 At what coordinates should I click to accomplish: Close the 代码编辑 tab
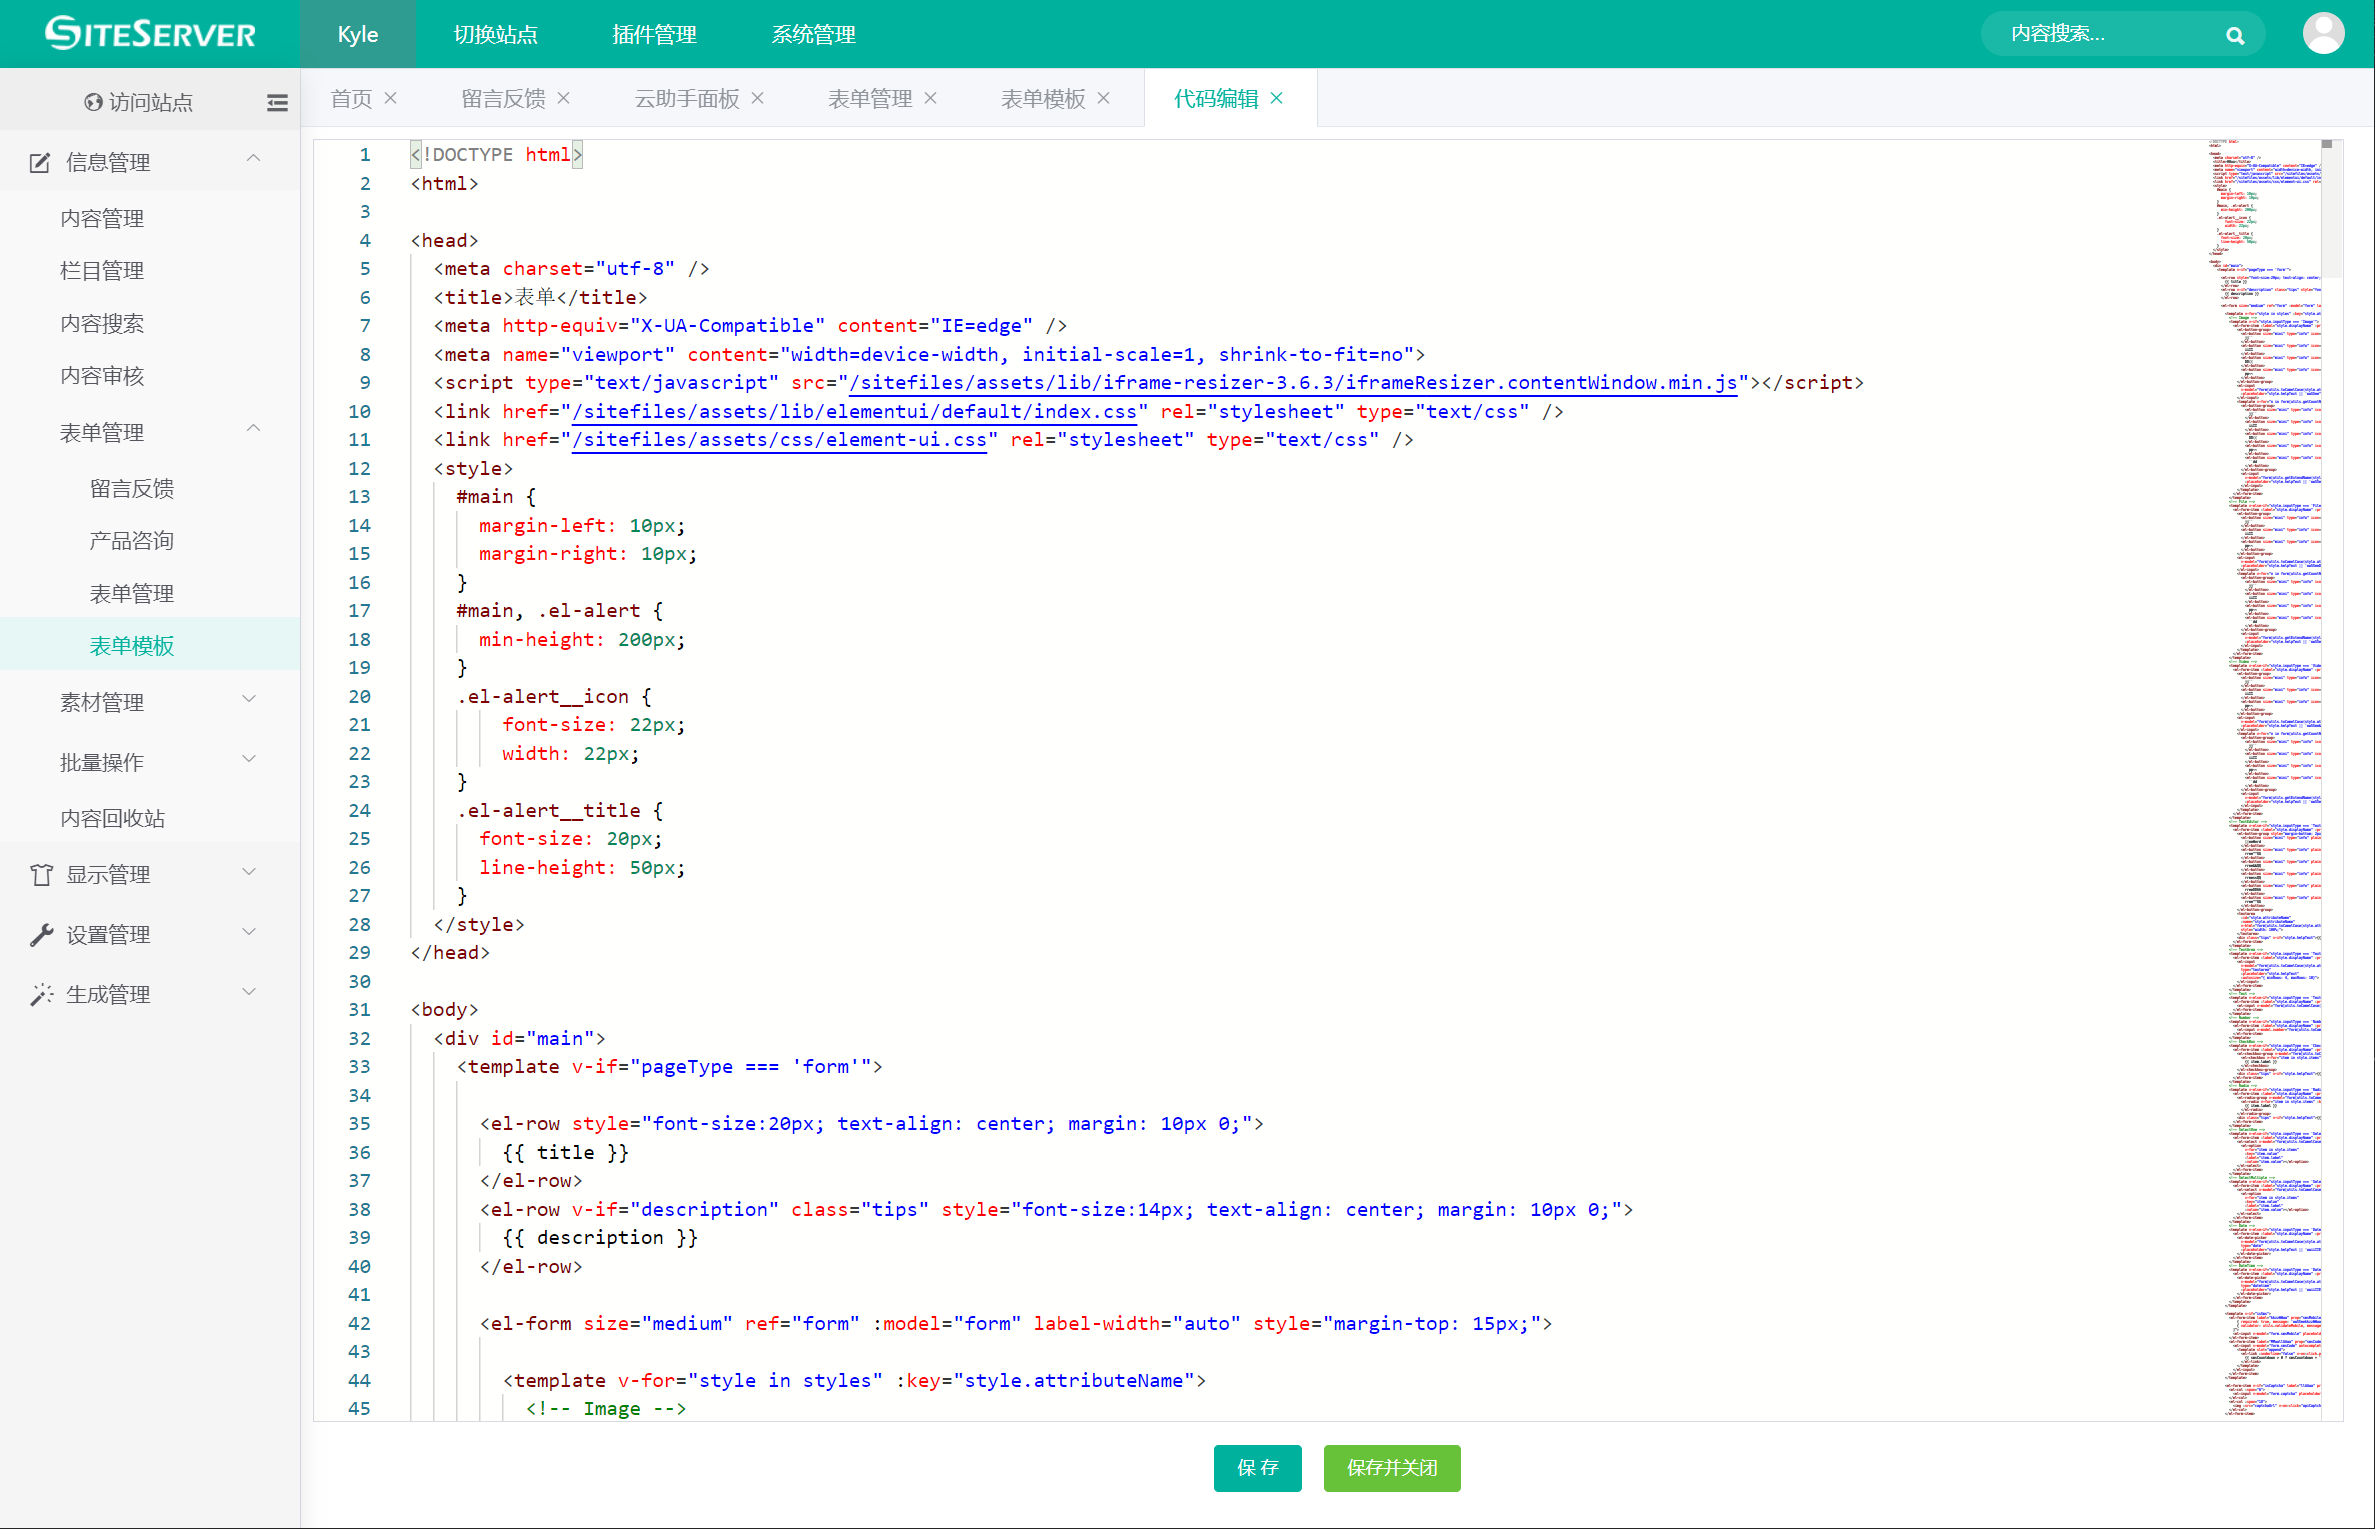[1277, 98]
